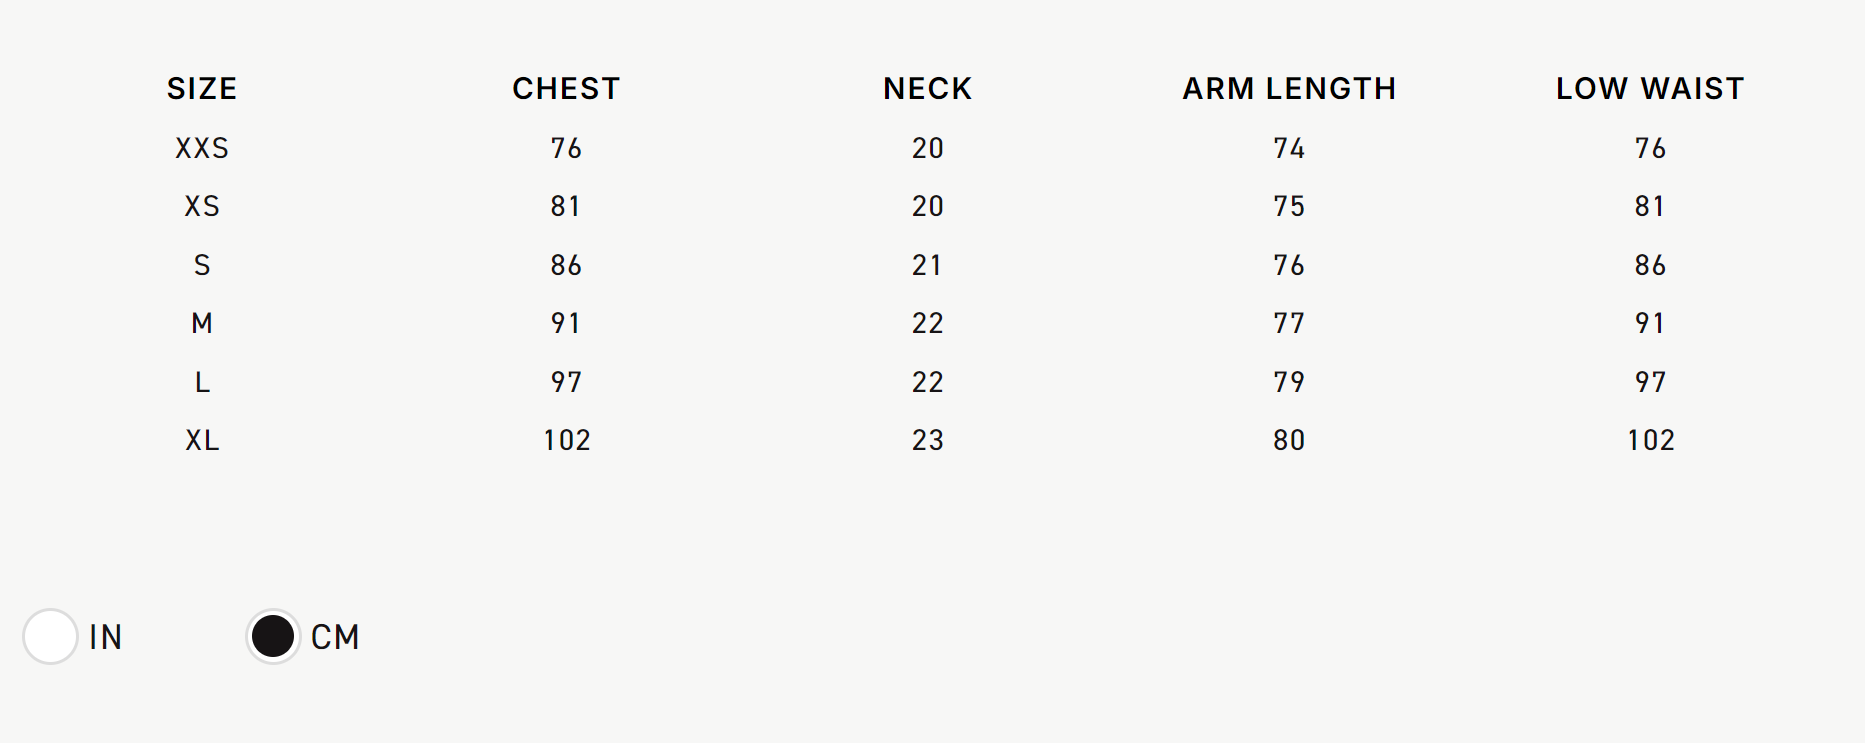The width and height of the screenshot is (1865, 743).
Task: Click the LOW WAIST column header
Action: point(1650,89)
